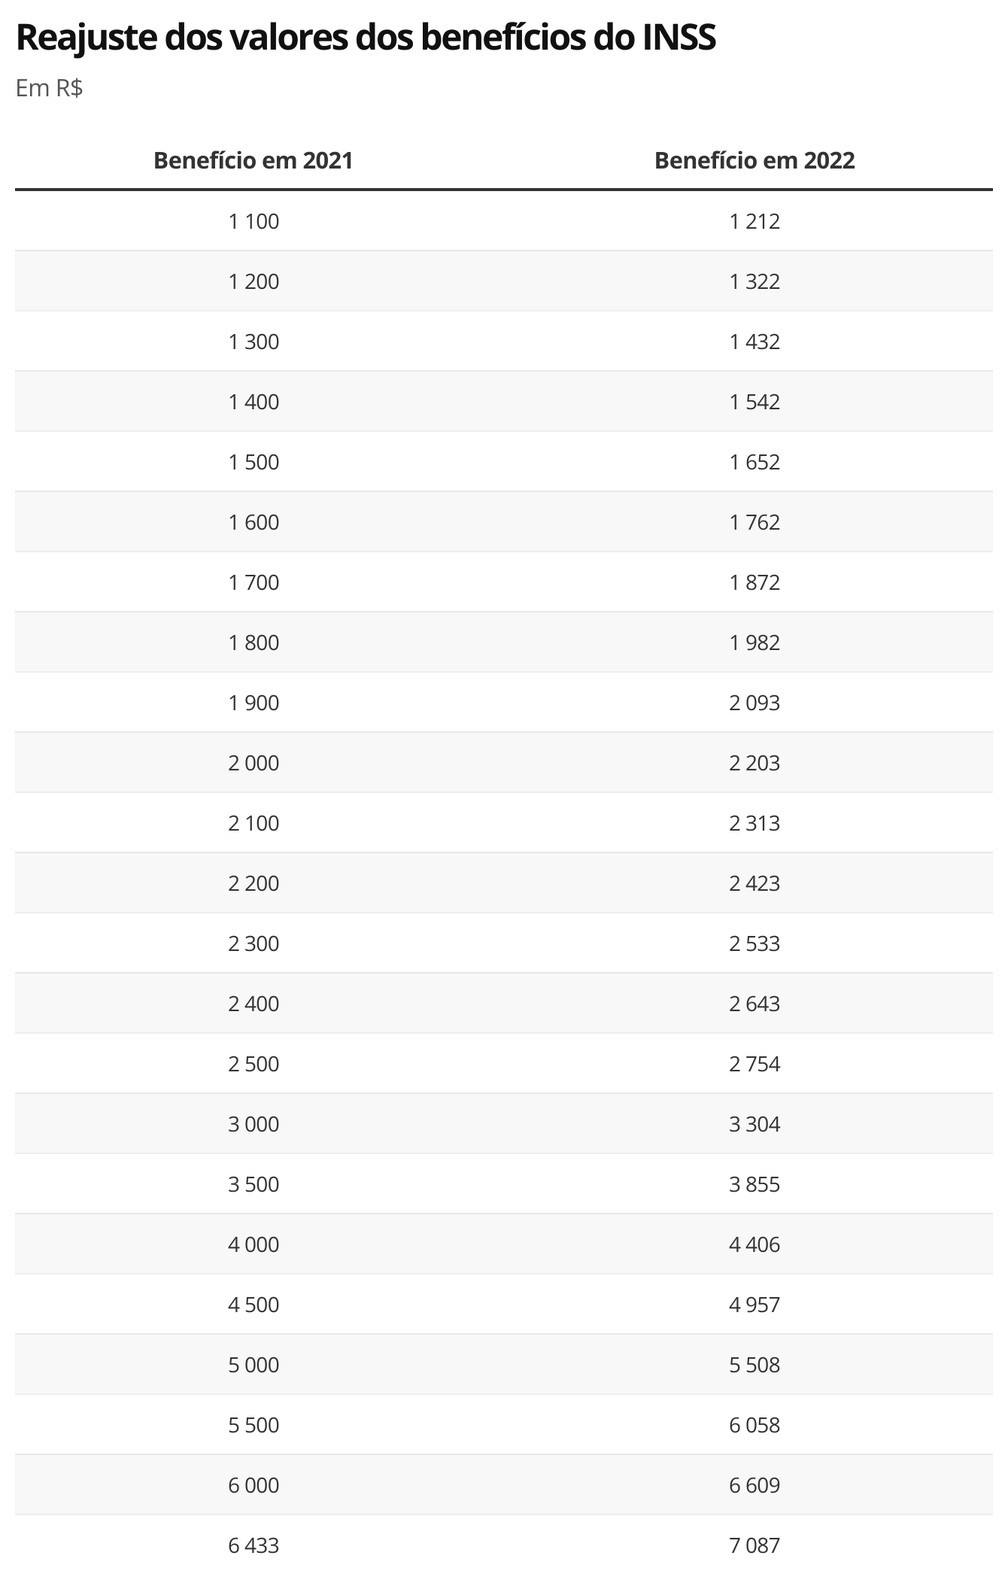Click the 2 093 value in 2022 column
The image size is (1008, 1589).
click(x=754, y=703)
